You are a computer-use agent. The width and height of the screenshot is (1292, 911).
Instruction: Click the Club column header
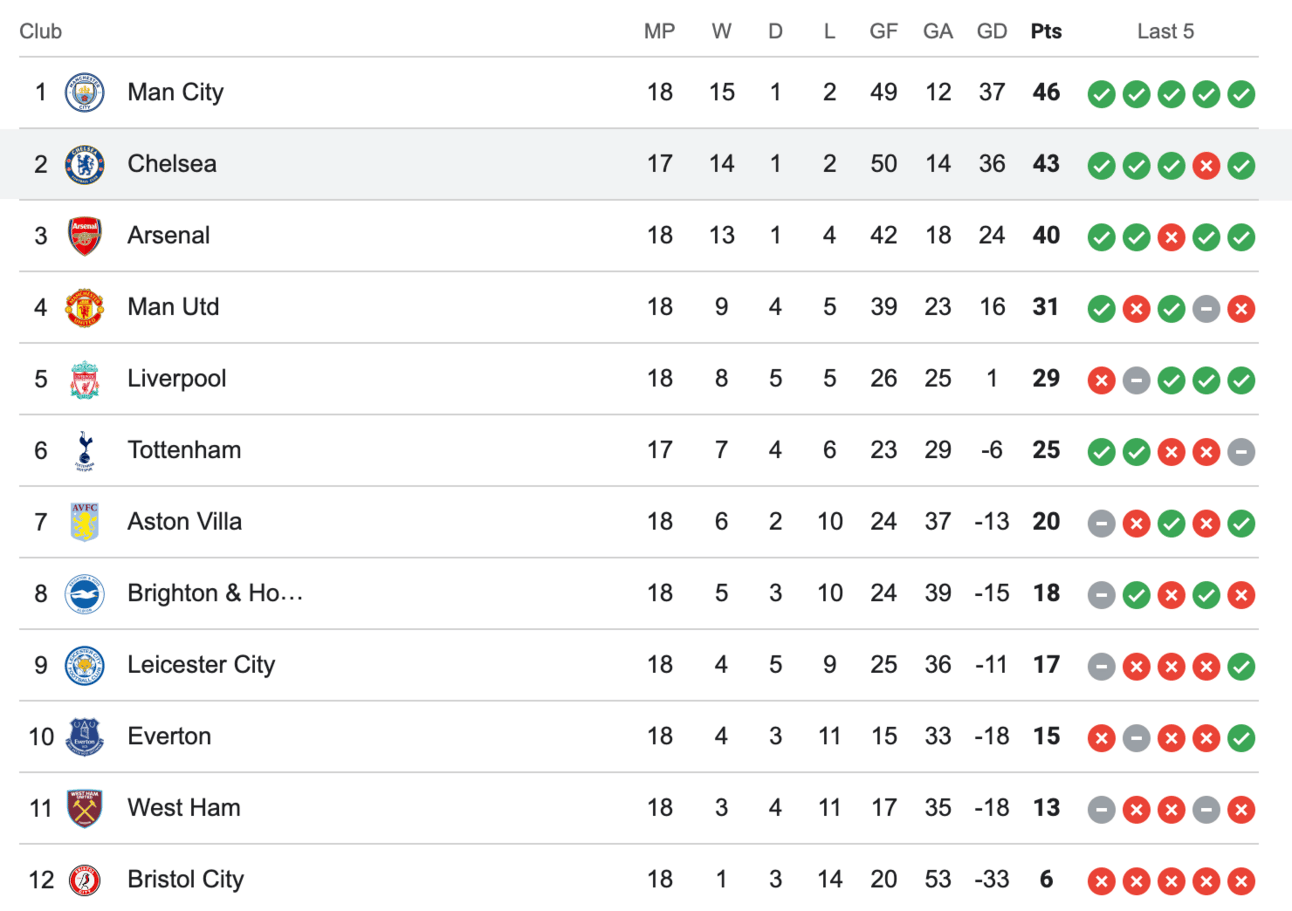pos(41,31)
